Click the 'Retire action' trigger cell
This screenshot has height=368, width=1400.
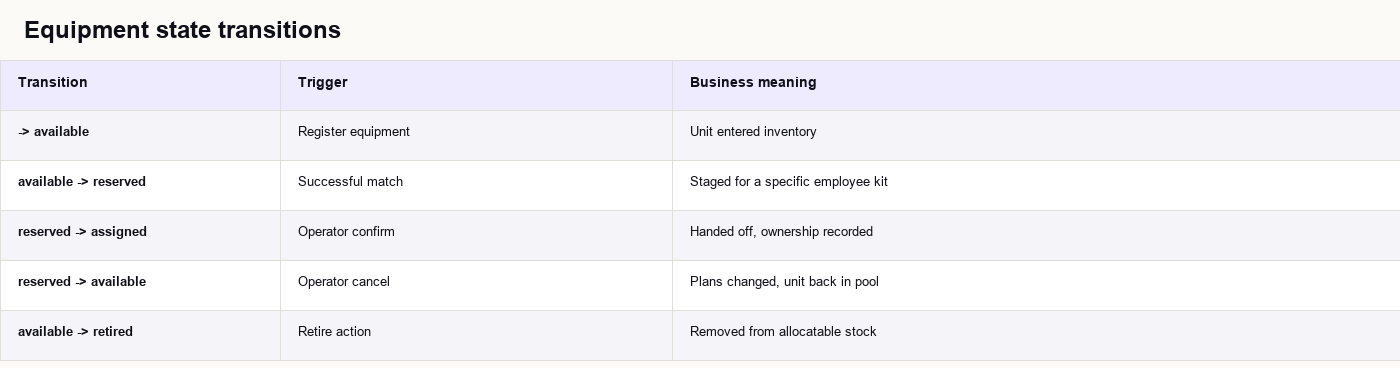[476, 335]
